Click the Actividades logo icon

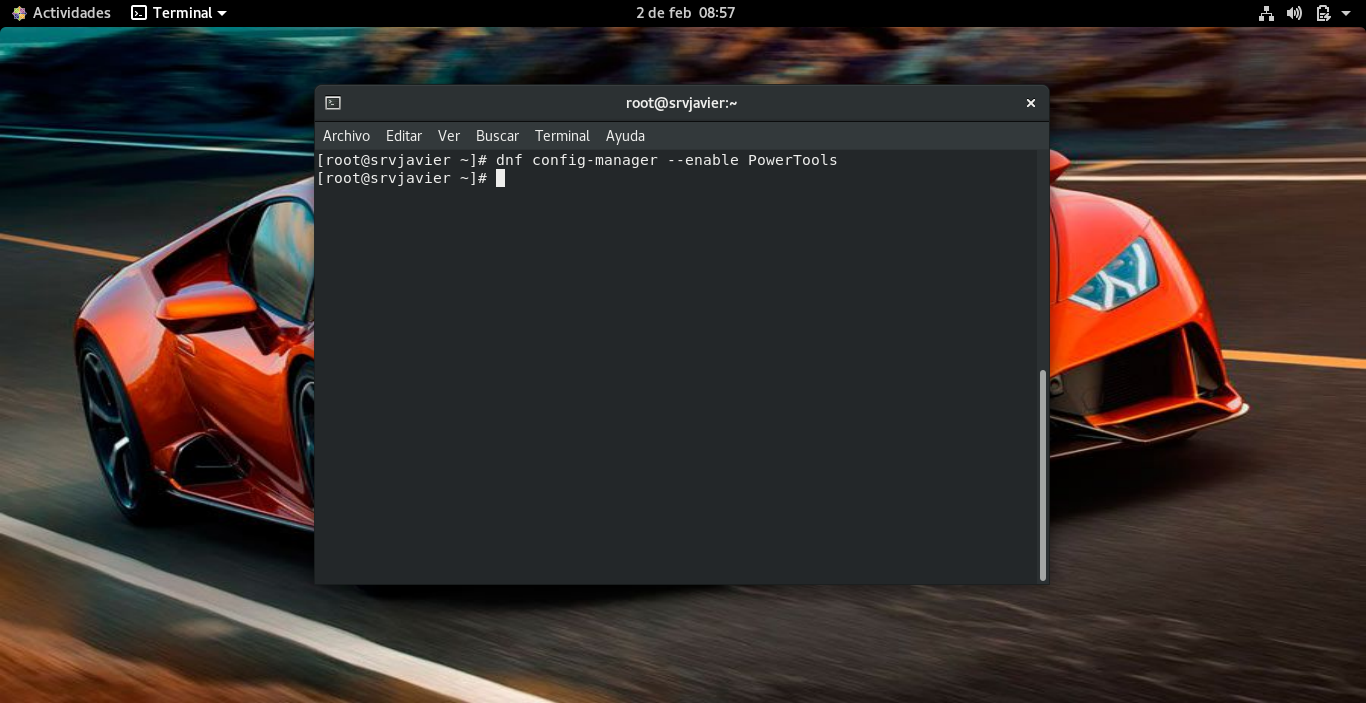(19, 13)
